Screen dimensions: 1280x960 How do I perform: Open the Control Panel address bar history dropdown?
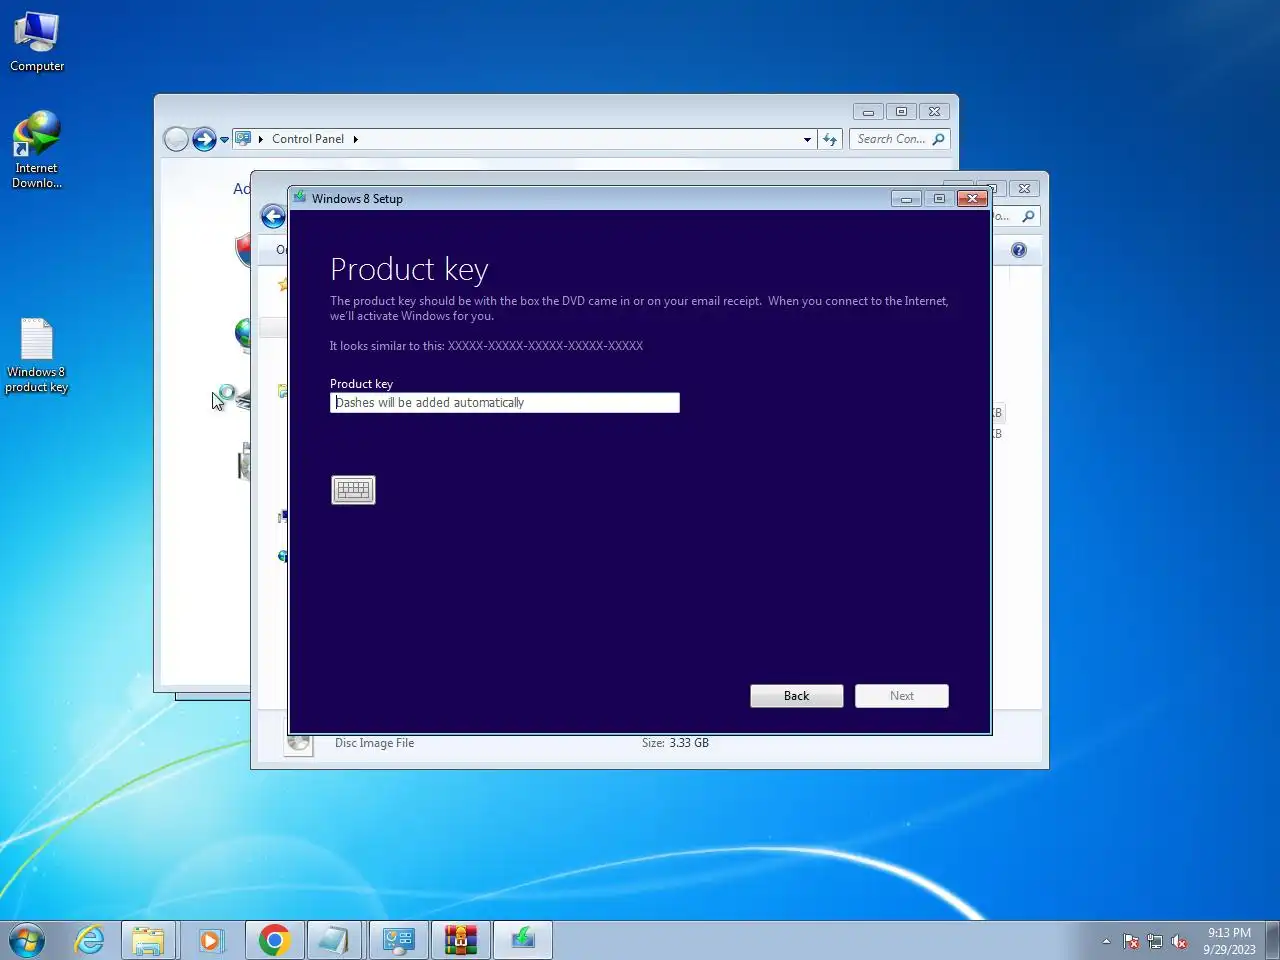pyautogui.click(x=807, y=139)
